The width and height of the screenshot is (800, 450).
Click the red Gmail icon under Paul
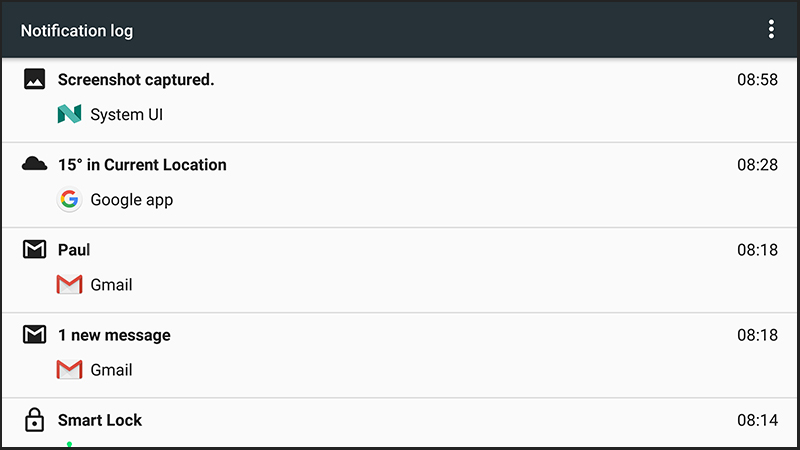(x=69, y=285)
